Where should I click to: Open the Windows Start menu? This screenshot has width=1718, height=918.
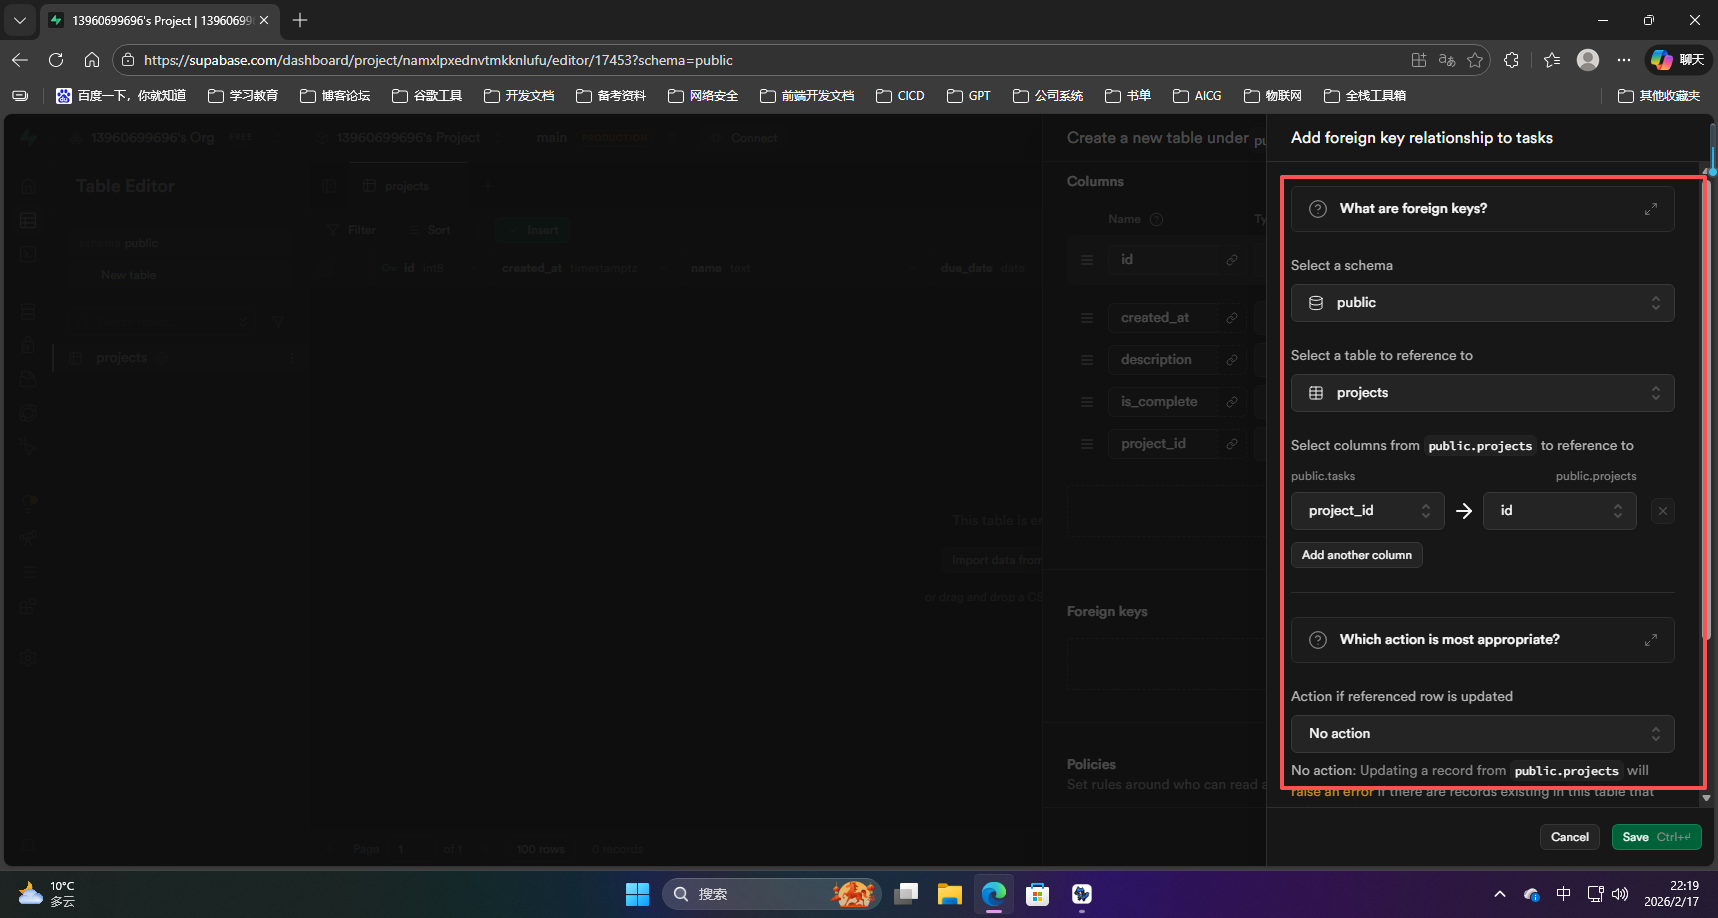point(637,894)
